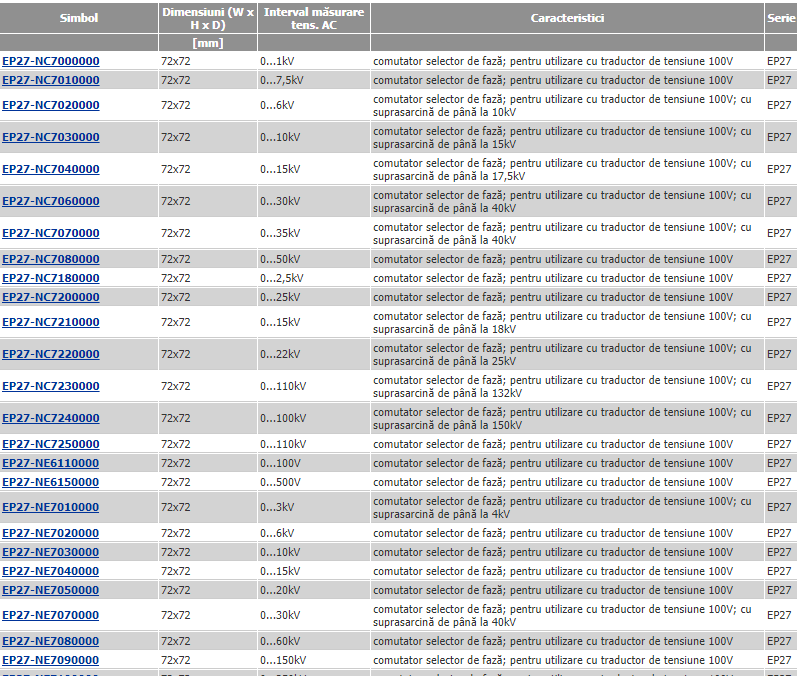This screenshot has width=797, height=676.
Task: Click the Interval măsurare tens. AC header
Action: (314, 18)
